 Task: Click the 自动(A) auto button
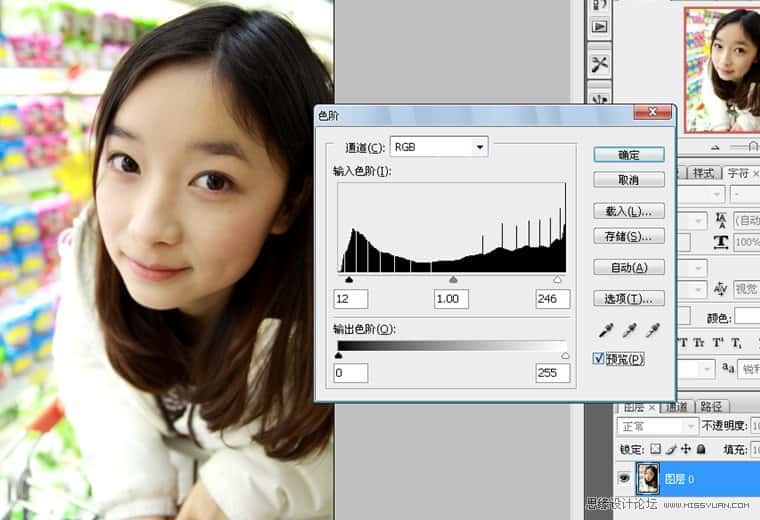coord(628,268)
